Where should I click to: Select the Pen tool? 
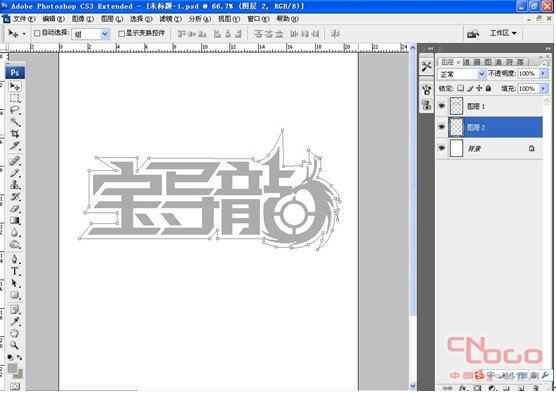click(x=15, y=259)
